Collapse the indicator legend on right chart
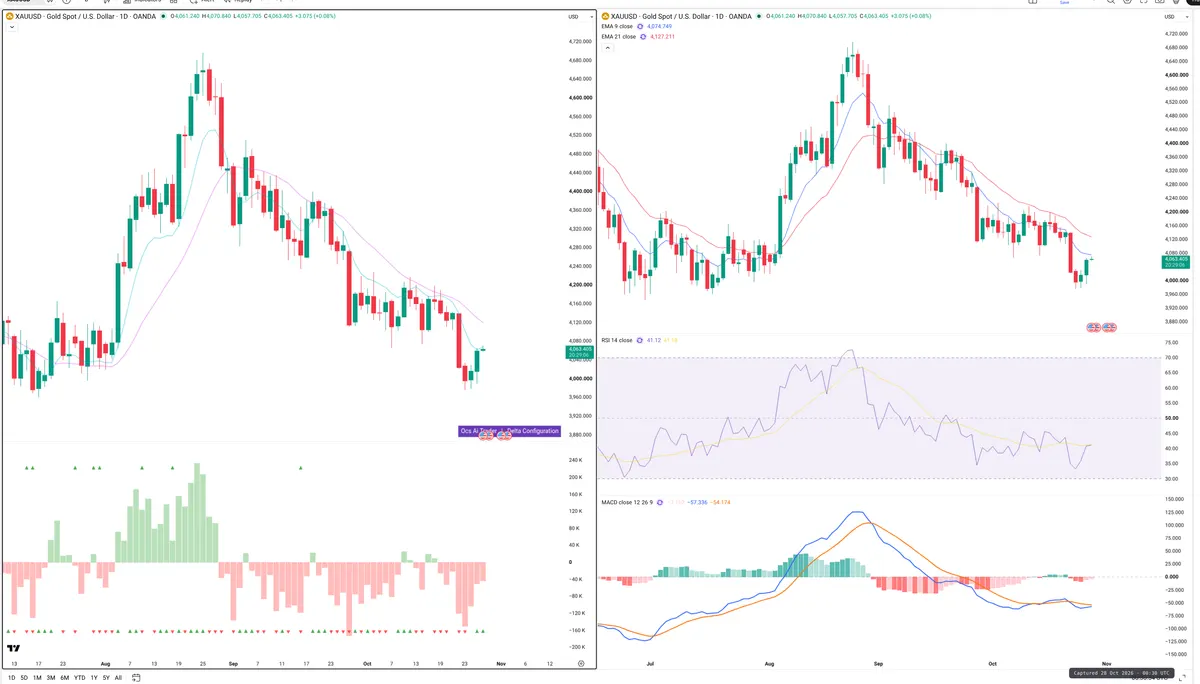This screenshot has width=1200, height=684. 606,47
